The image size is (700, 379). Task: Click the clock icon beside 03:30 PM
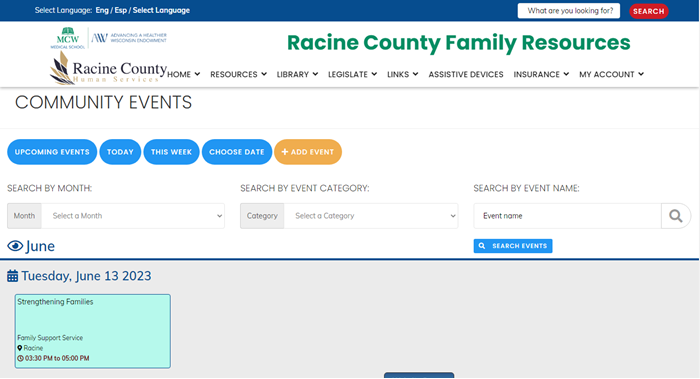tap(20, 358)
